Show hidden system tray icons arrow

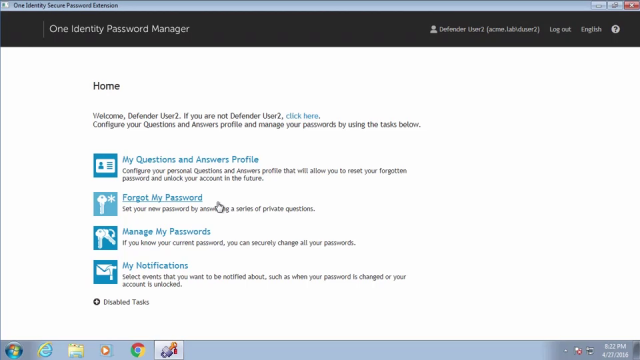click(x=565, y=351)
